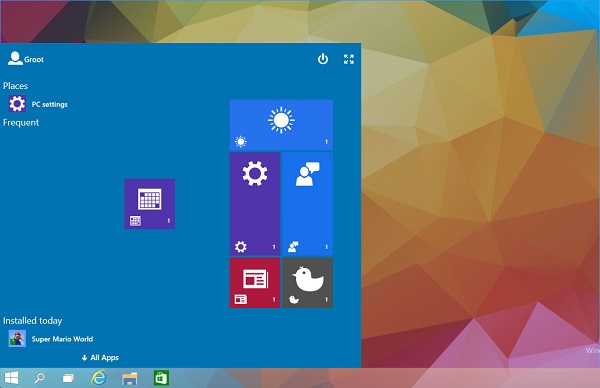The width and height of the screenshot is (600, 388).
Task: Open the Groot user account menu
Action: pos(26,59)
